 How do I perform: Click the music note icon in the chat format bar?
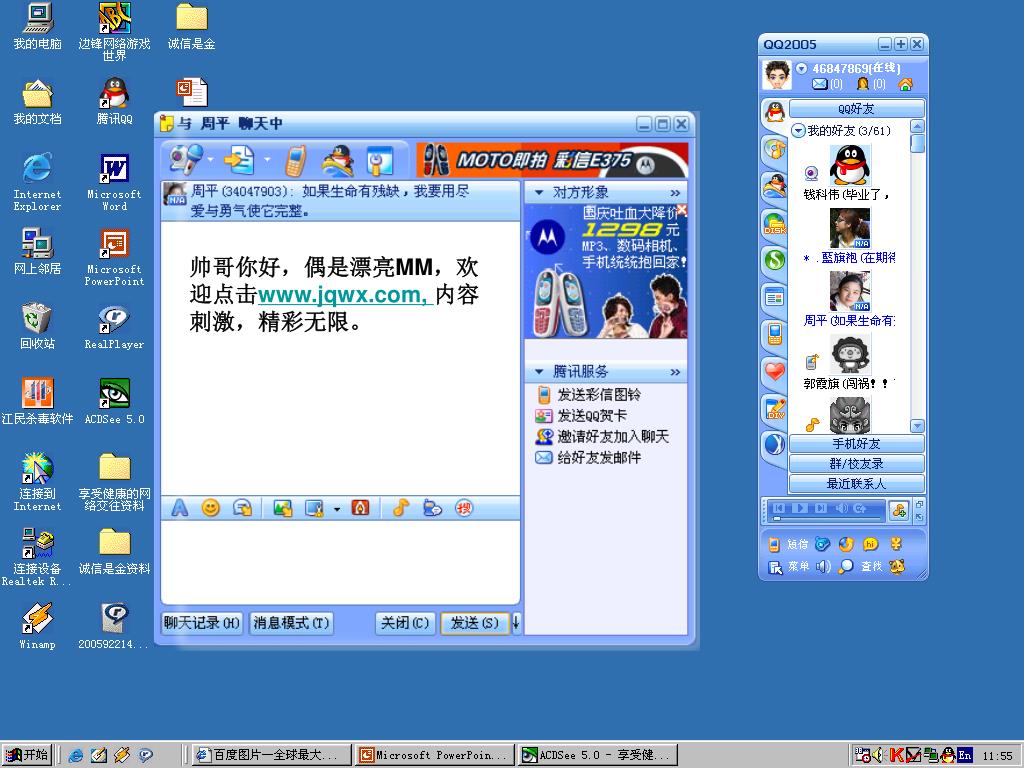click(x=400, y=507)
